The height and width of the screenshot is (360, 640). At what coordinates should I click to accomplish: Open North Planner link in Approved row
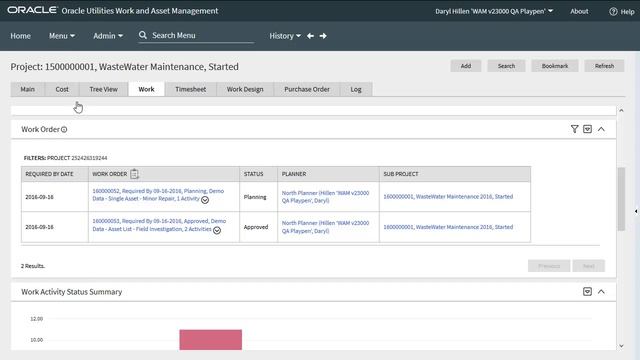325,227
